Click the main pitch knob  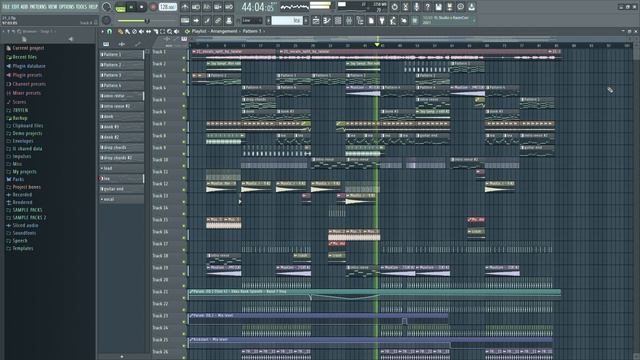click(x=106, y=20)
